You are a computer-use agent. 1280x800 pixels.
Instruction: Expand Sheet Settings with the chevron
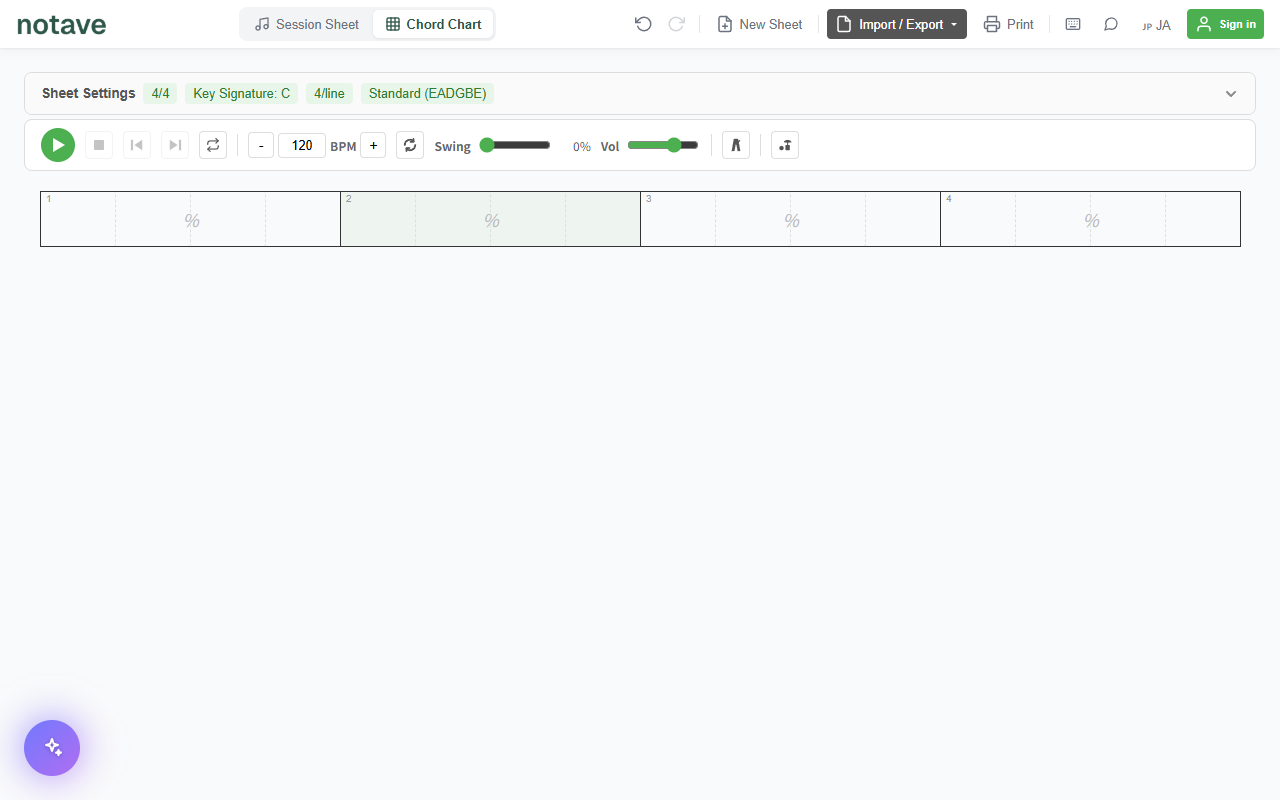tap(1231, 93)
